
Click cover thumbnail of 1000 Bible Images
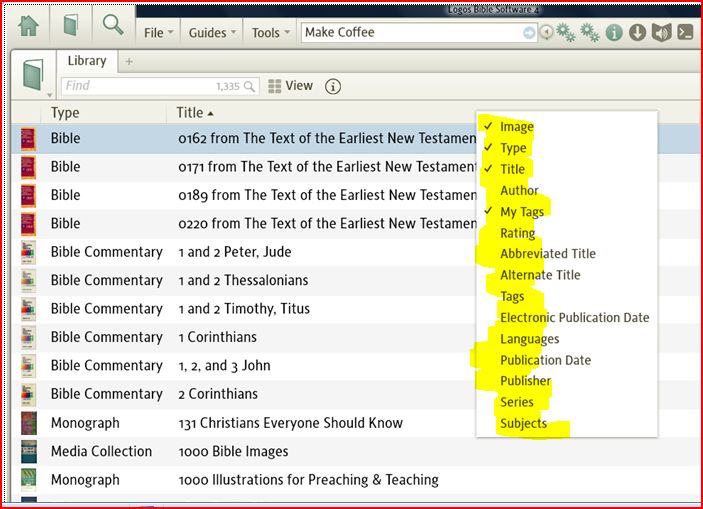tap(29, 451)
